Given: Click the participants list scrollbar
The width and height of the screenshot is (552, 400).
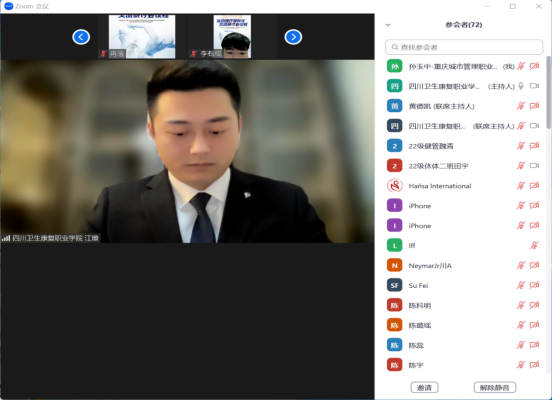Looking at the screenshot, I should [x=548, y=92].
